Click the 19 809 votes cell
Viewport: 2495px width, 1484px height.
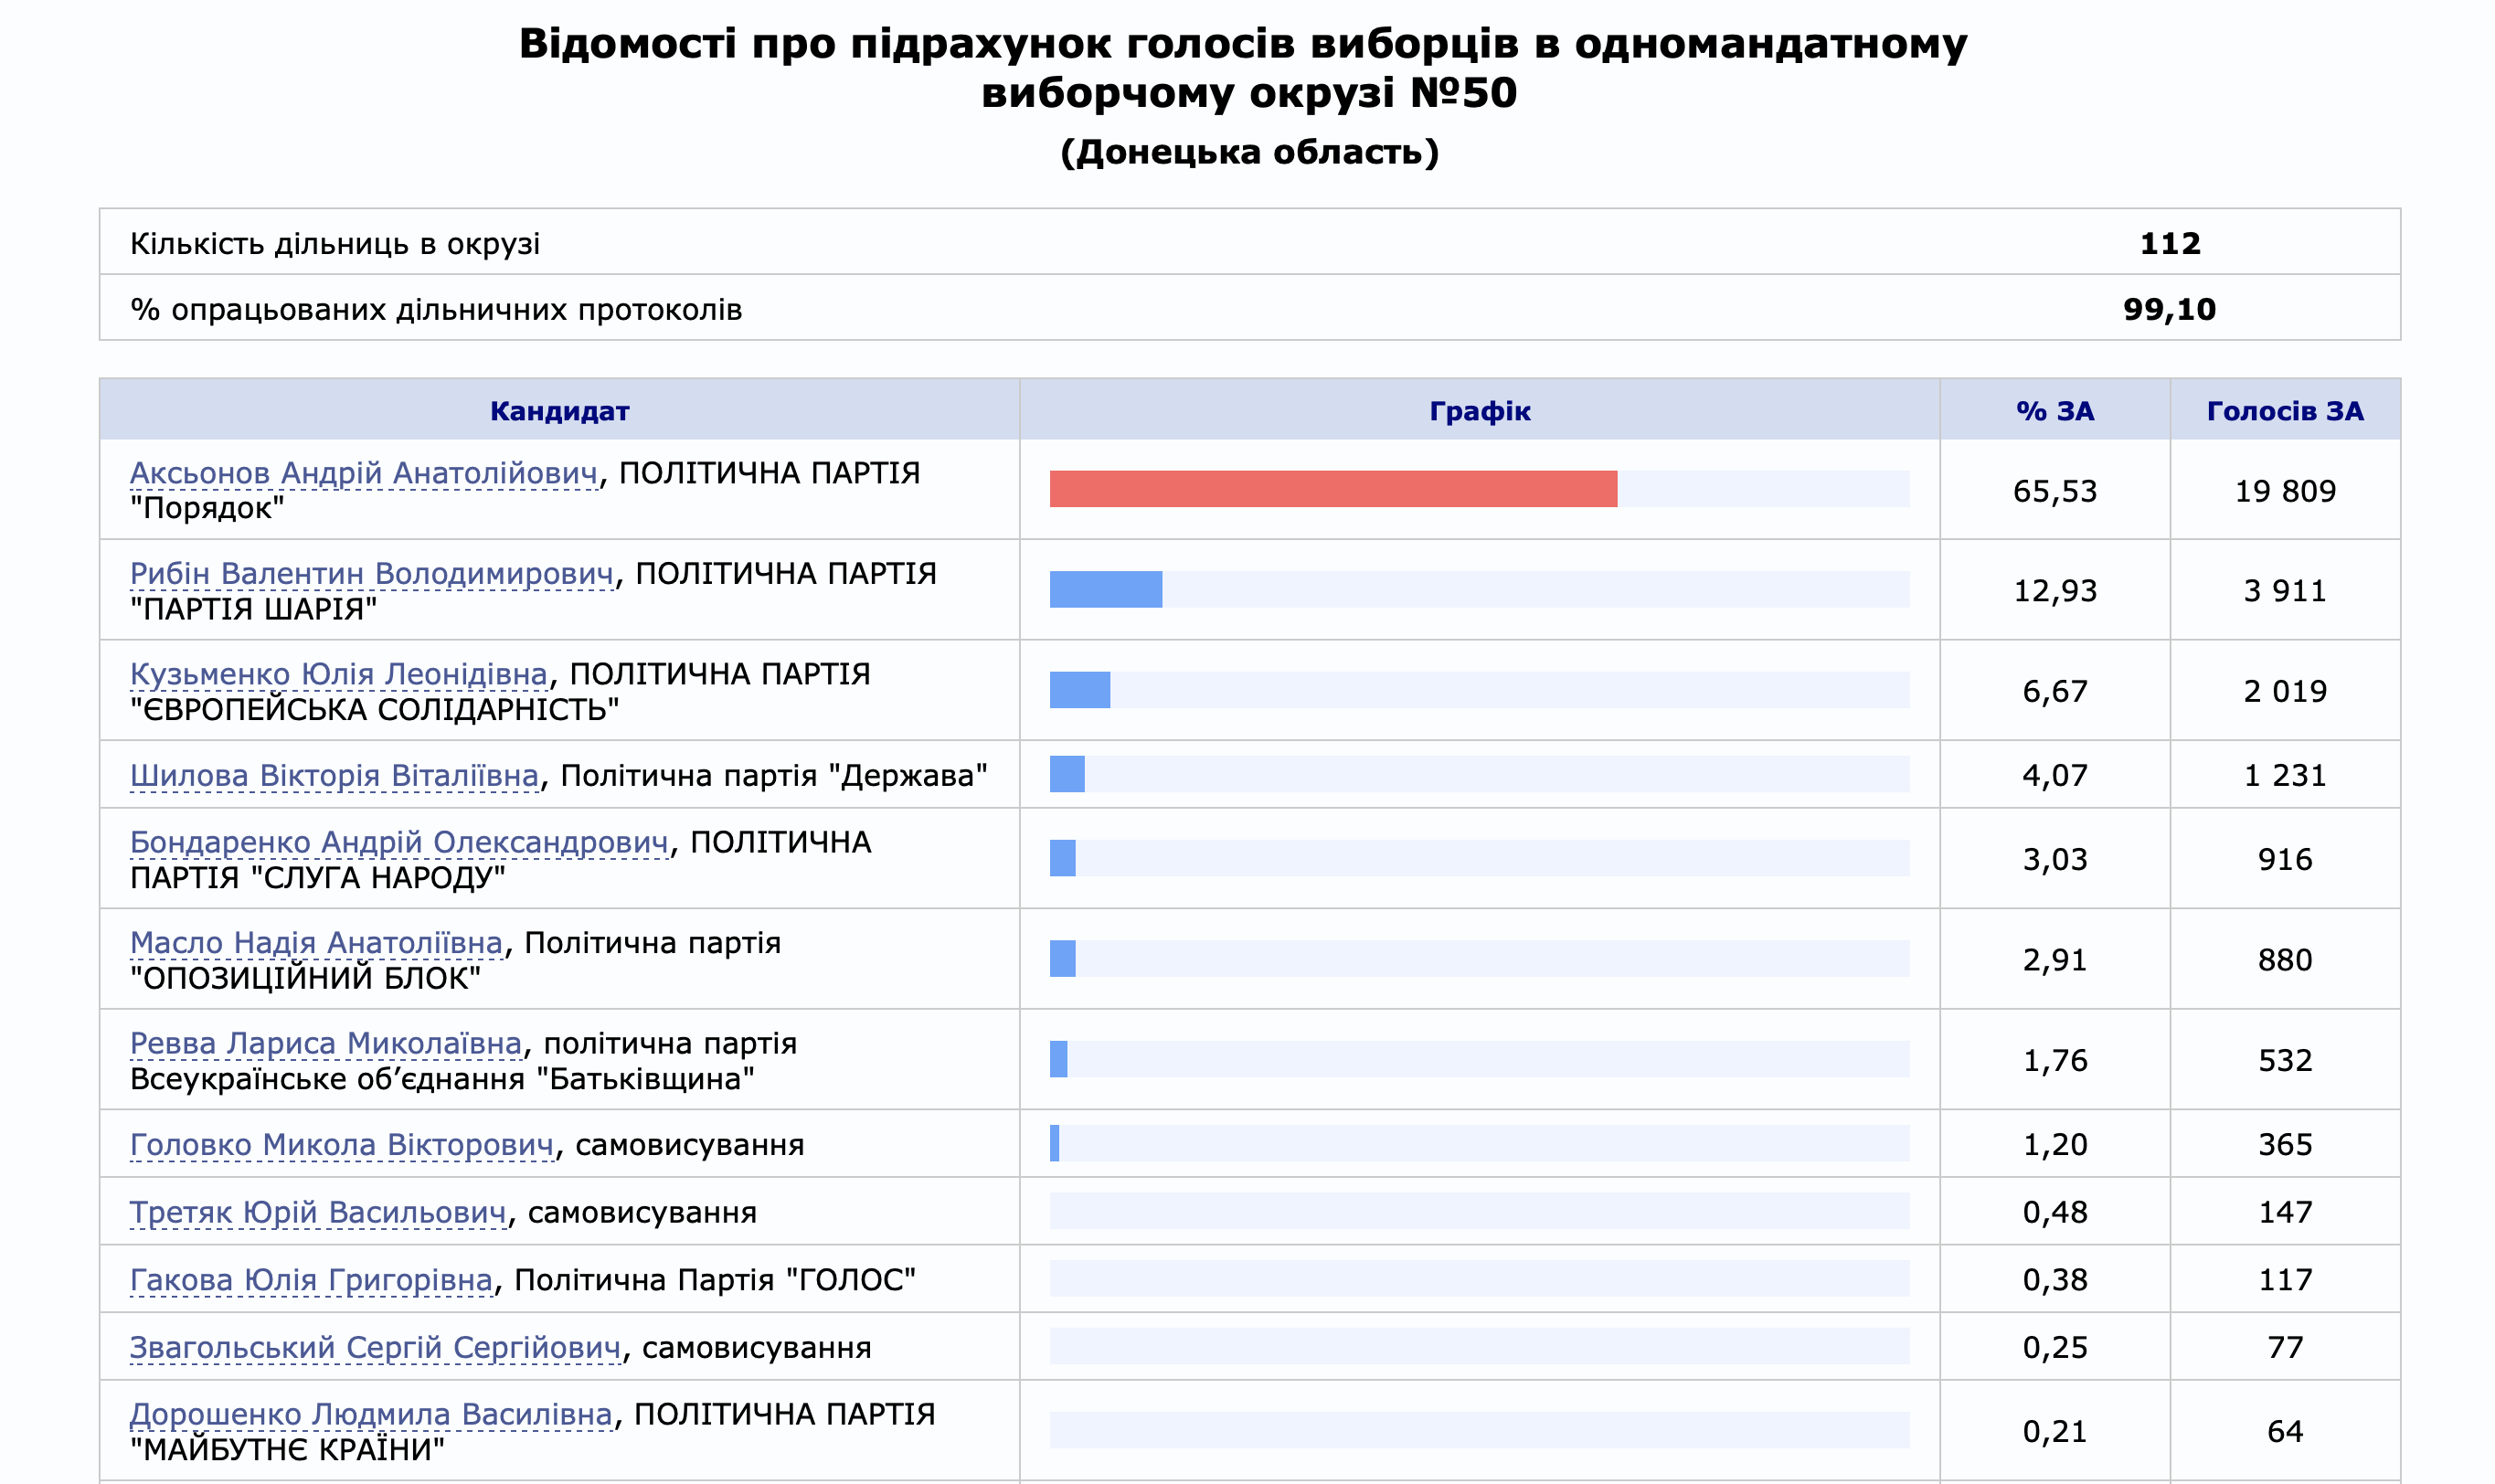2284,491
